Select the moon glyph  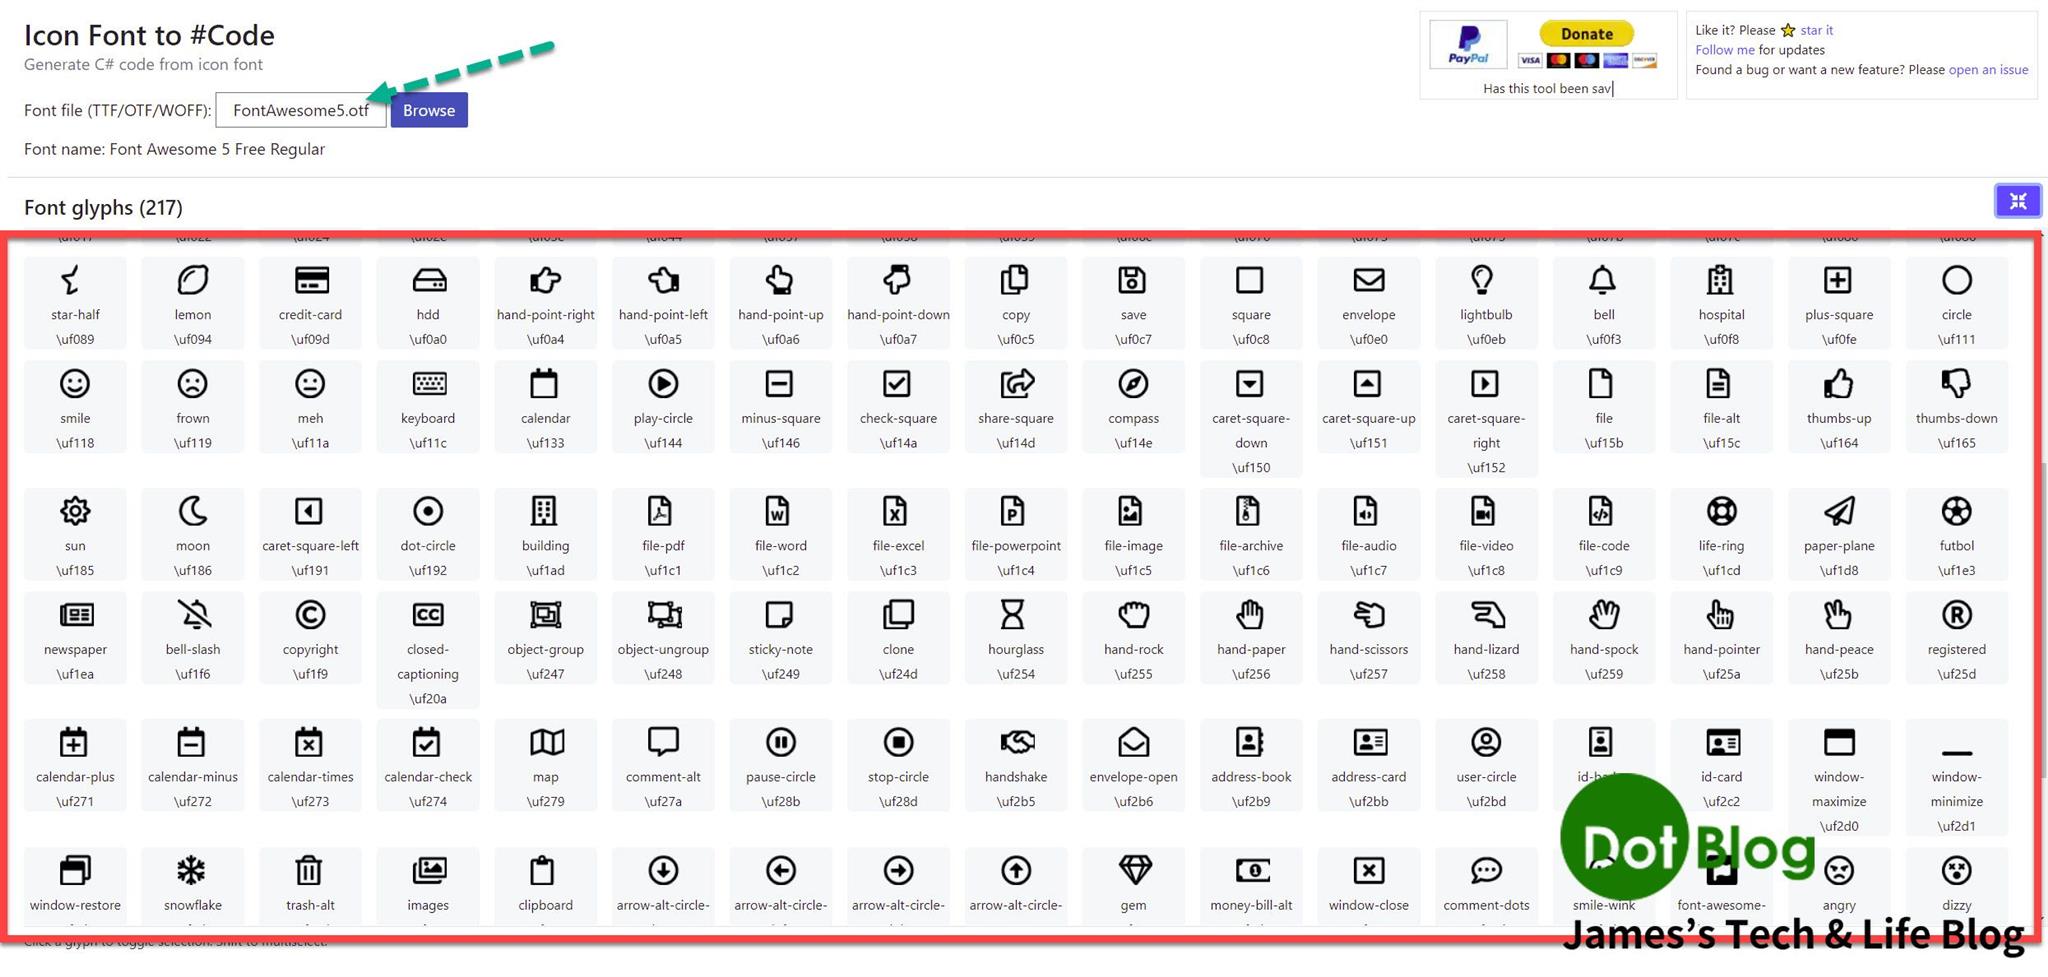pyautogui.click(x=192, y=533)
